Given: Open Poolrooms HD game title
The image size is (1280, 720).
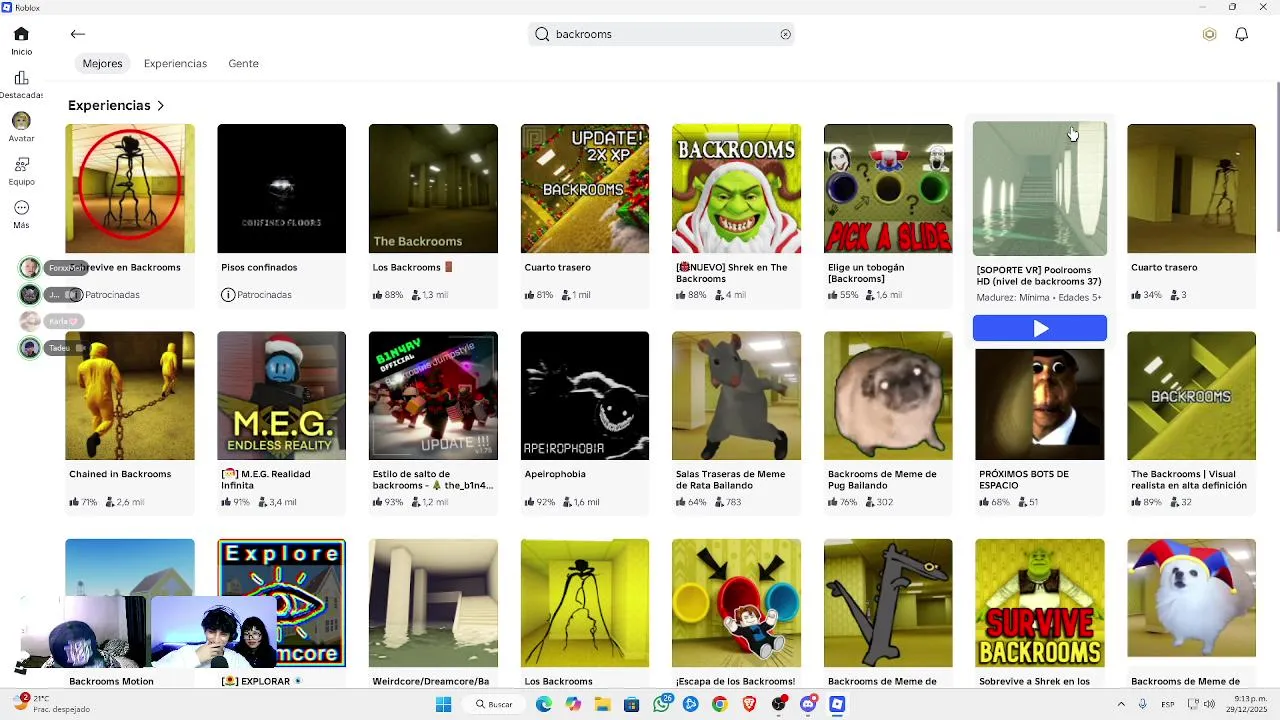Looking at the screenshot, I should tap(1039, 275).
